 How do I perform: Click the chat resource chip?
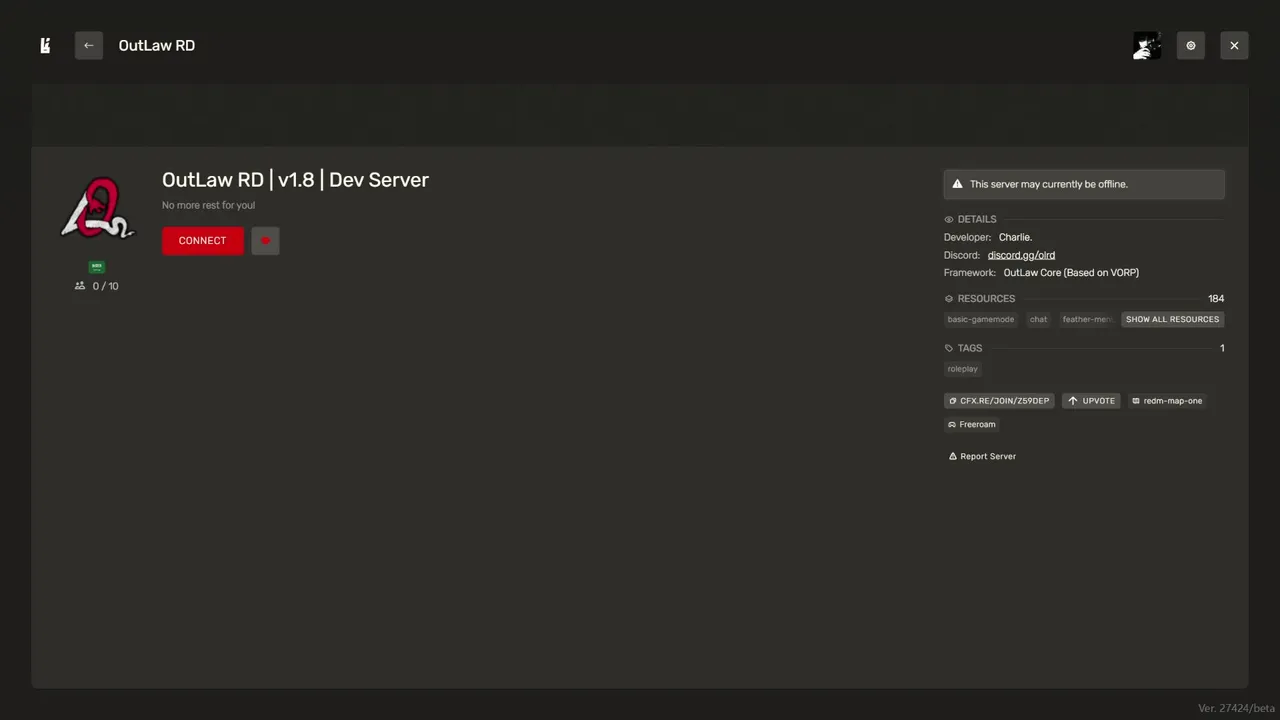[x=1039, y=319]
